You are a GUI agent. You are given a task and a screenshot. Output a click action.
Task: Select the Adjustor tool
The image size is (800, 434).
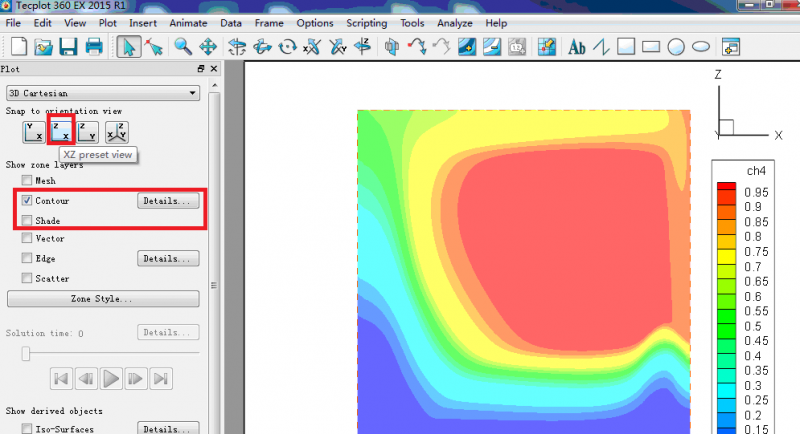pyautogui.click(x=154, y=47)
